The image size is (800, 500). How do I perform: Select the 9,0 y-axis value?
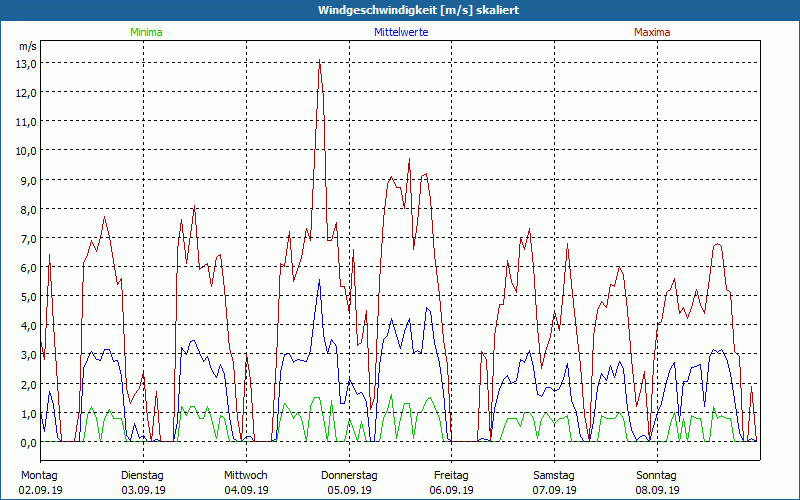30,181
